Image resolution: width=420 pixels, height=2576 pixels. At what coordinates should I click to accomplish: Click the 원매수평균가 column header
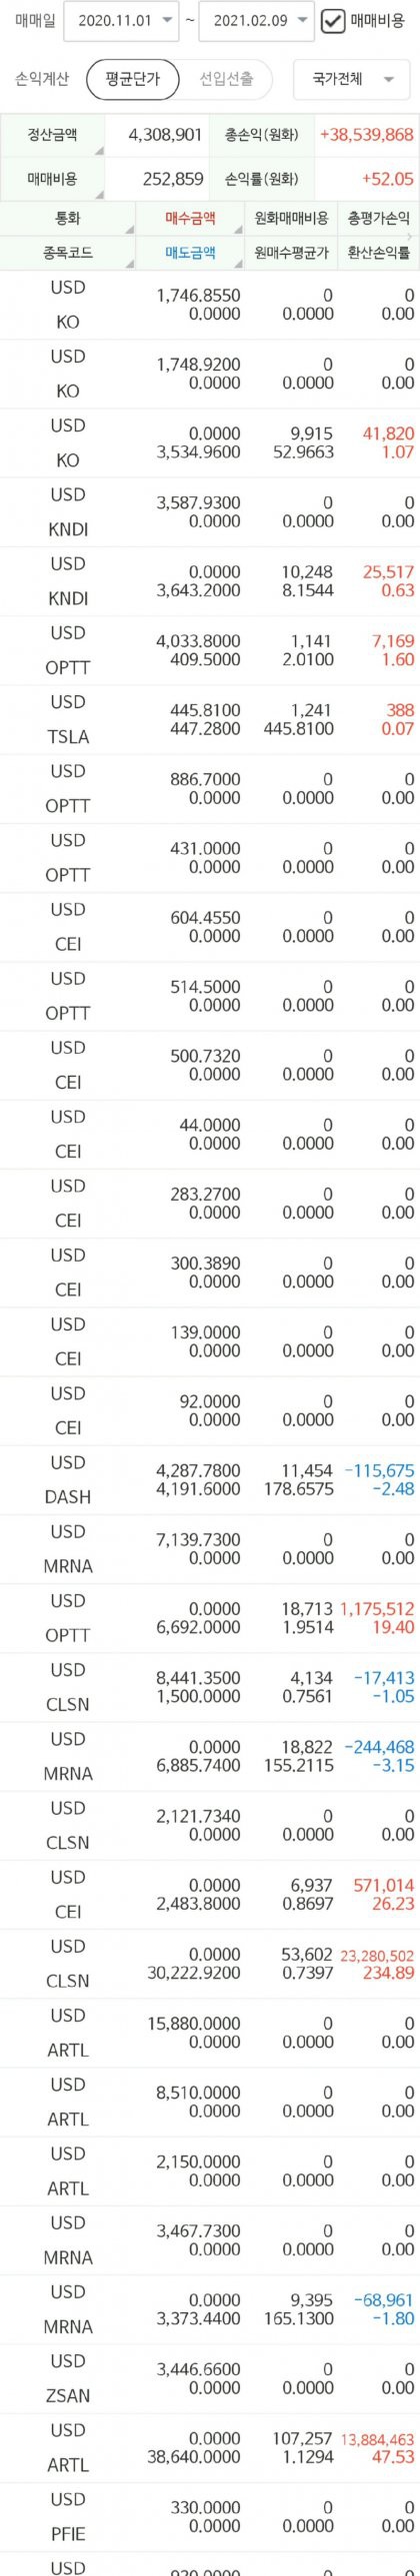click(291, 253)
